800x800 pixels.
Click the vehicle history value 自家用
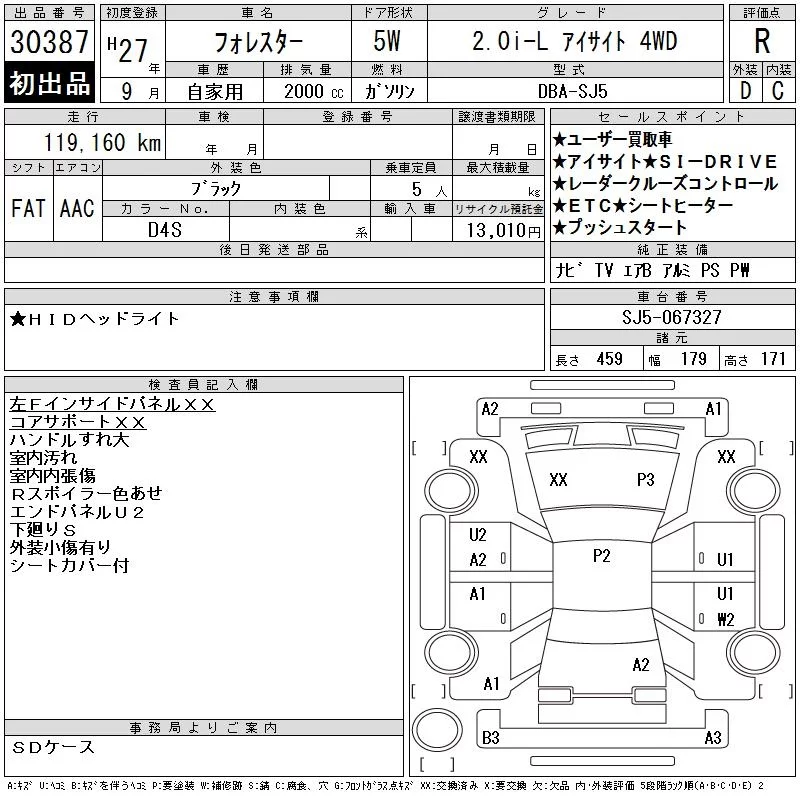click(x=215, y=92)
